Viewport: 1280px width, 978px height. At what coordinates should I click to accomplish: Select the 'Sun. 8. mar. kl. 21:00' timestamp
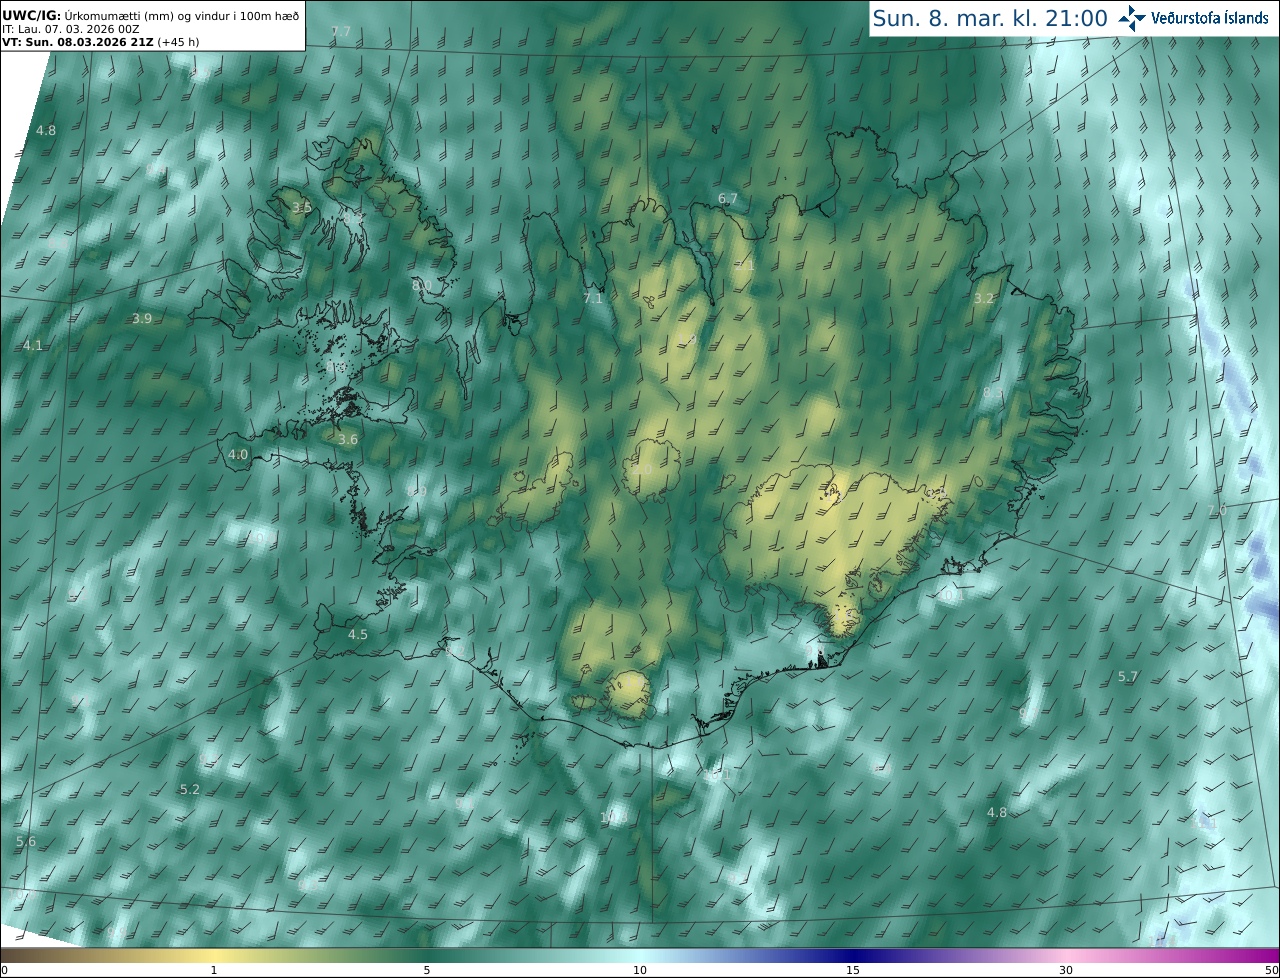point(990,18)
